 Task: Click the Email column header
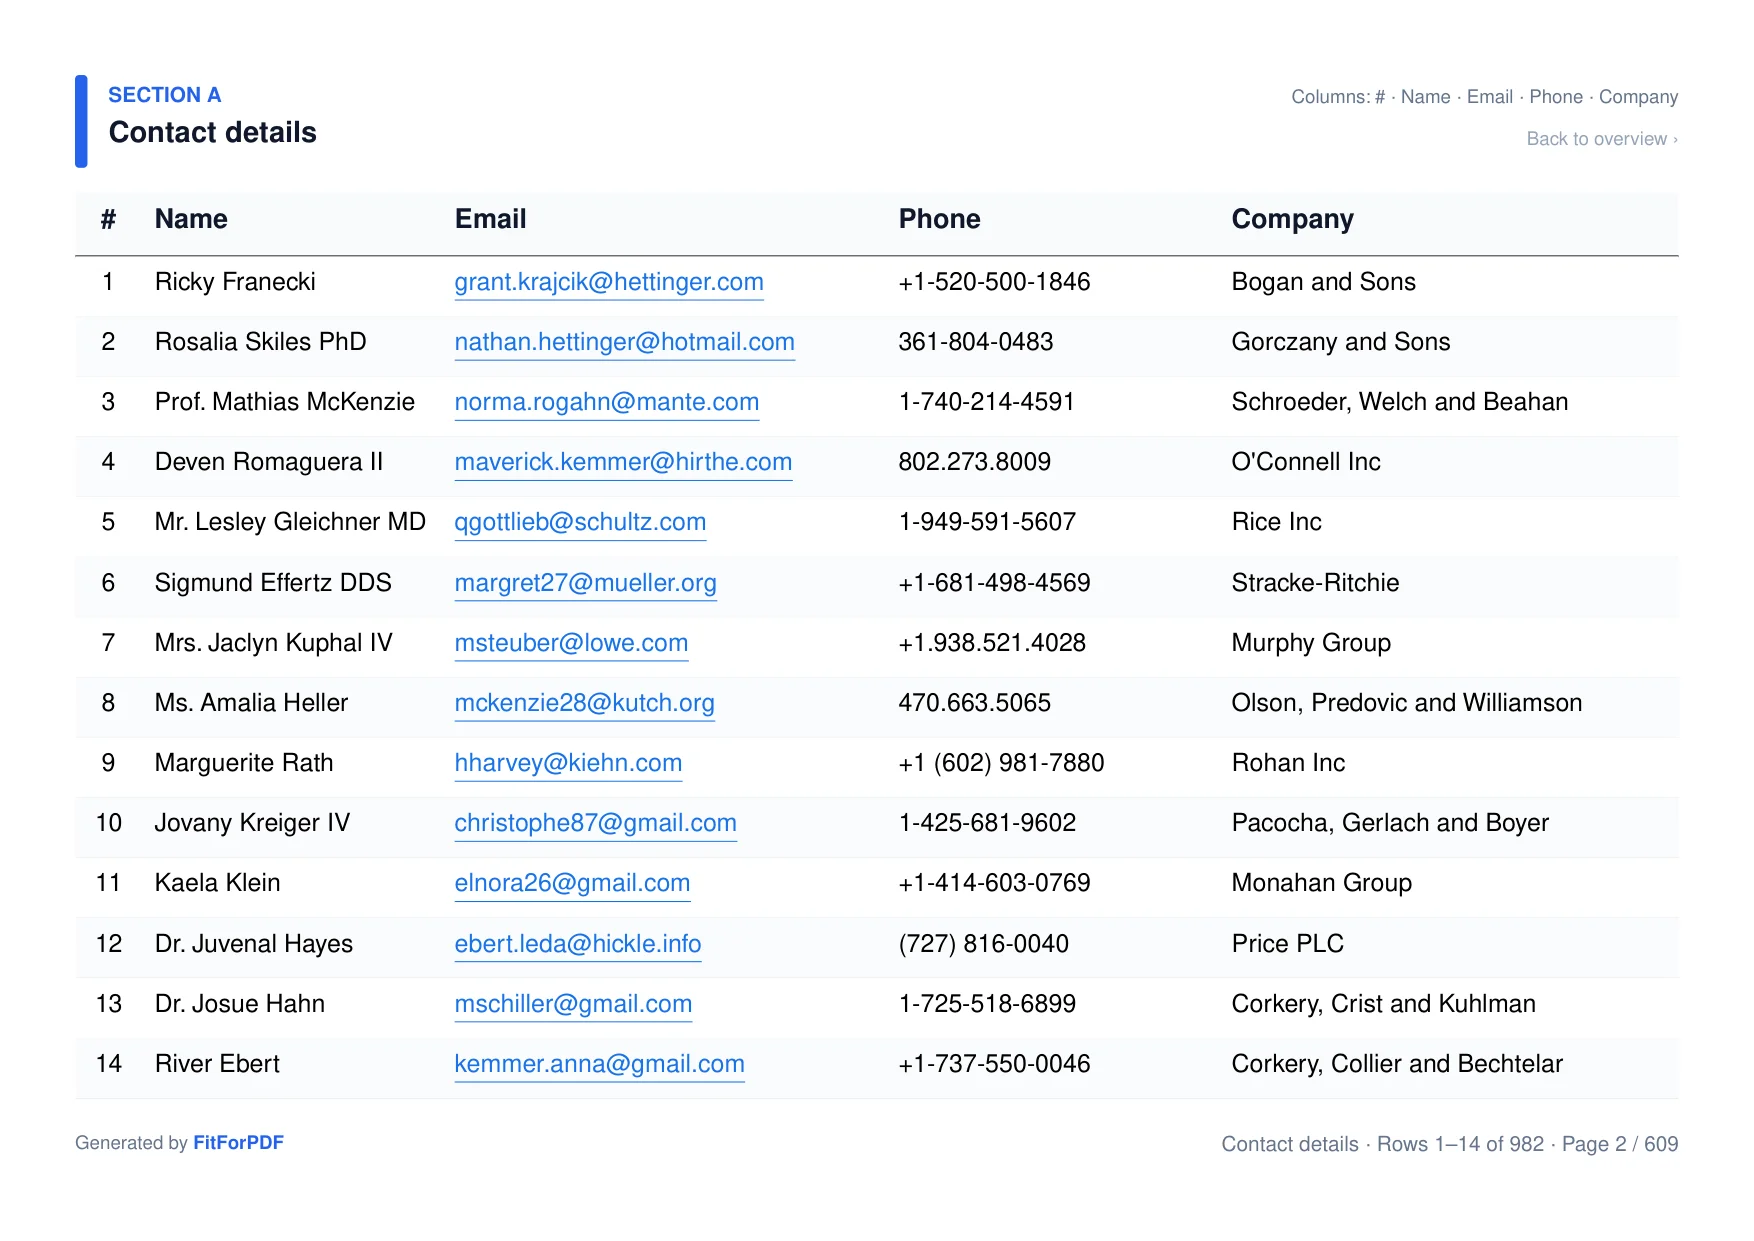click(x=490, y=219)
